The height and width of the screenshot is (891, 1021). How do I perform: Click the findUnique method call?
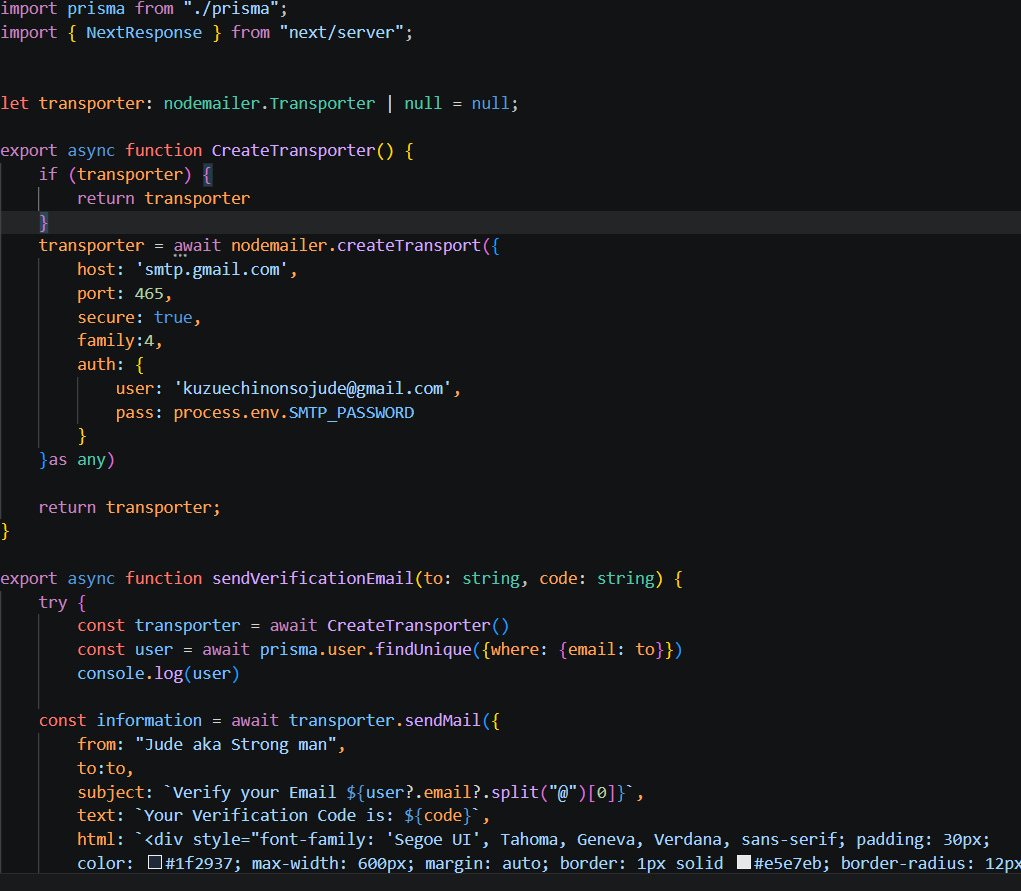click(424, 650)
